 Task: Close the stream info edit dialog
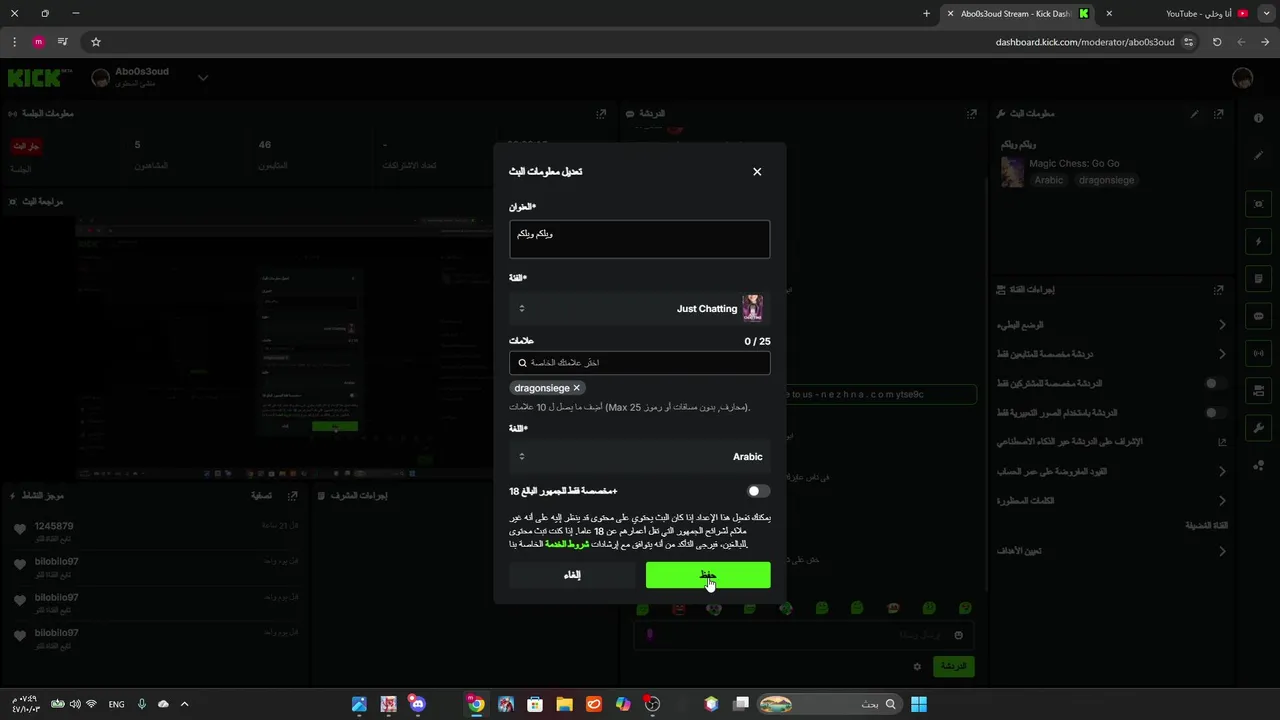tap(757, 172)
